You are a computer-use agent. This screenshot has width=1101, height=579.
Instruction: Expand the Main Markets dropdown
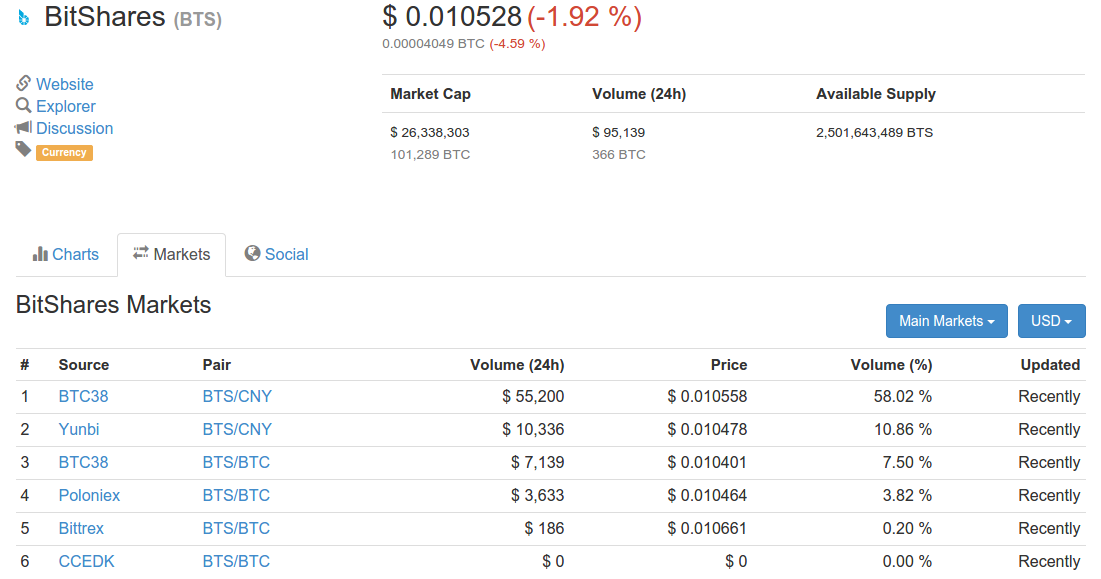tap(947, 321)
